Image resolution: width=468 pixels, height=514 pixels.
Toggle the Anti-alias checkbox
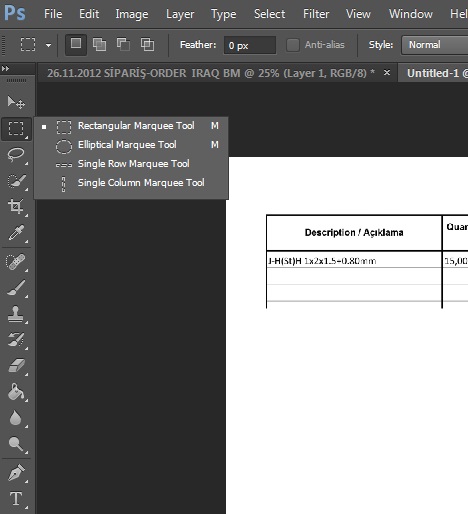[293, 45]
